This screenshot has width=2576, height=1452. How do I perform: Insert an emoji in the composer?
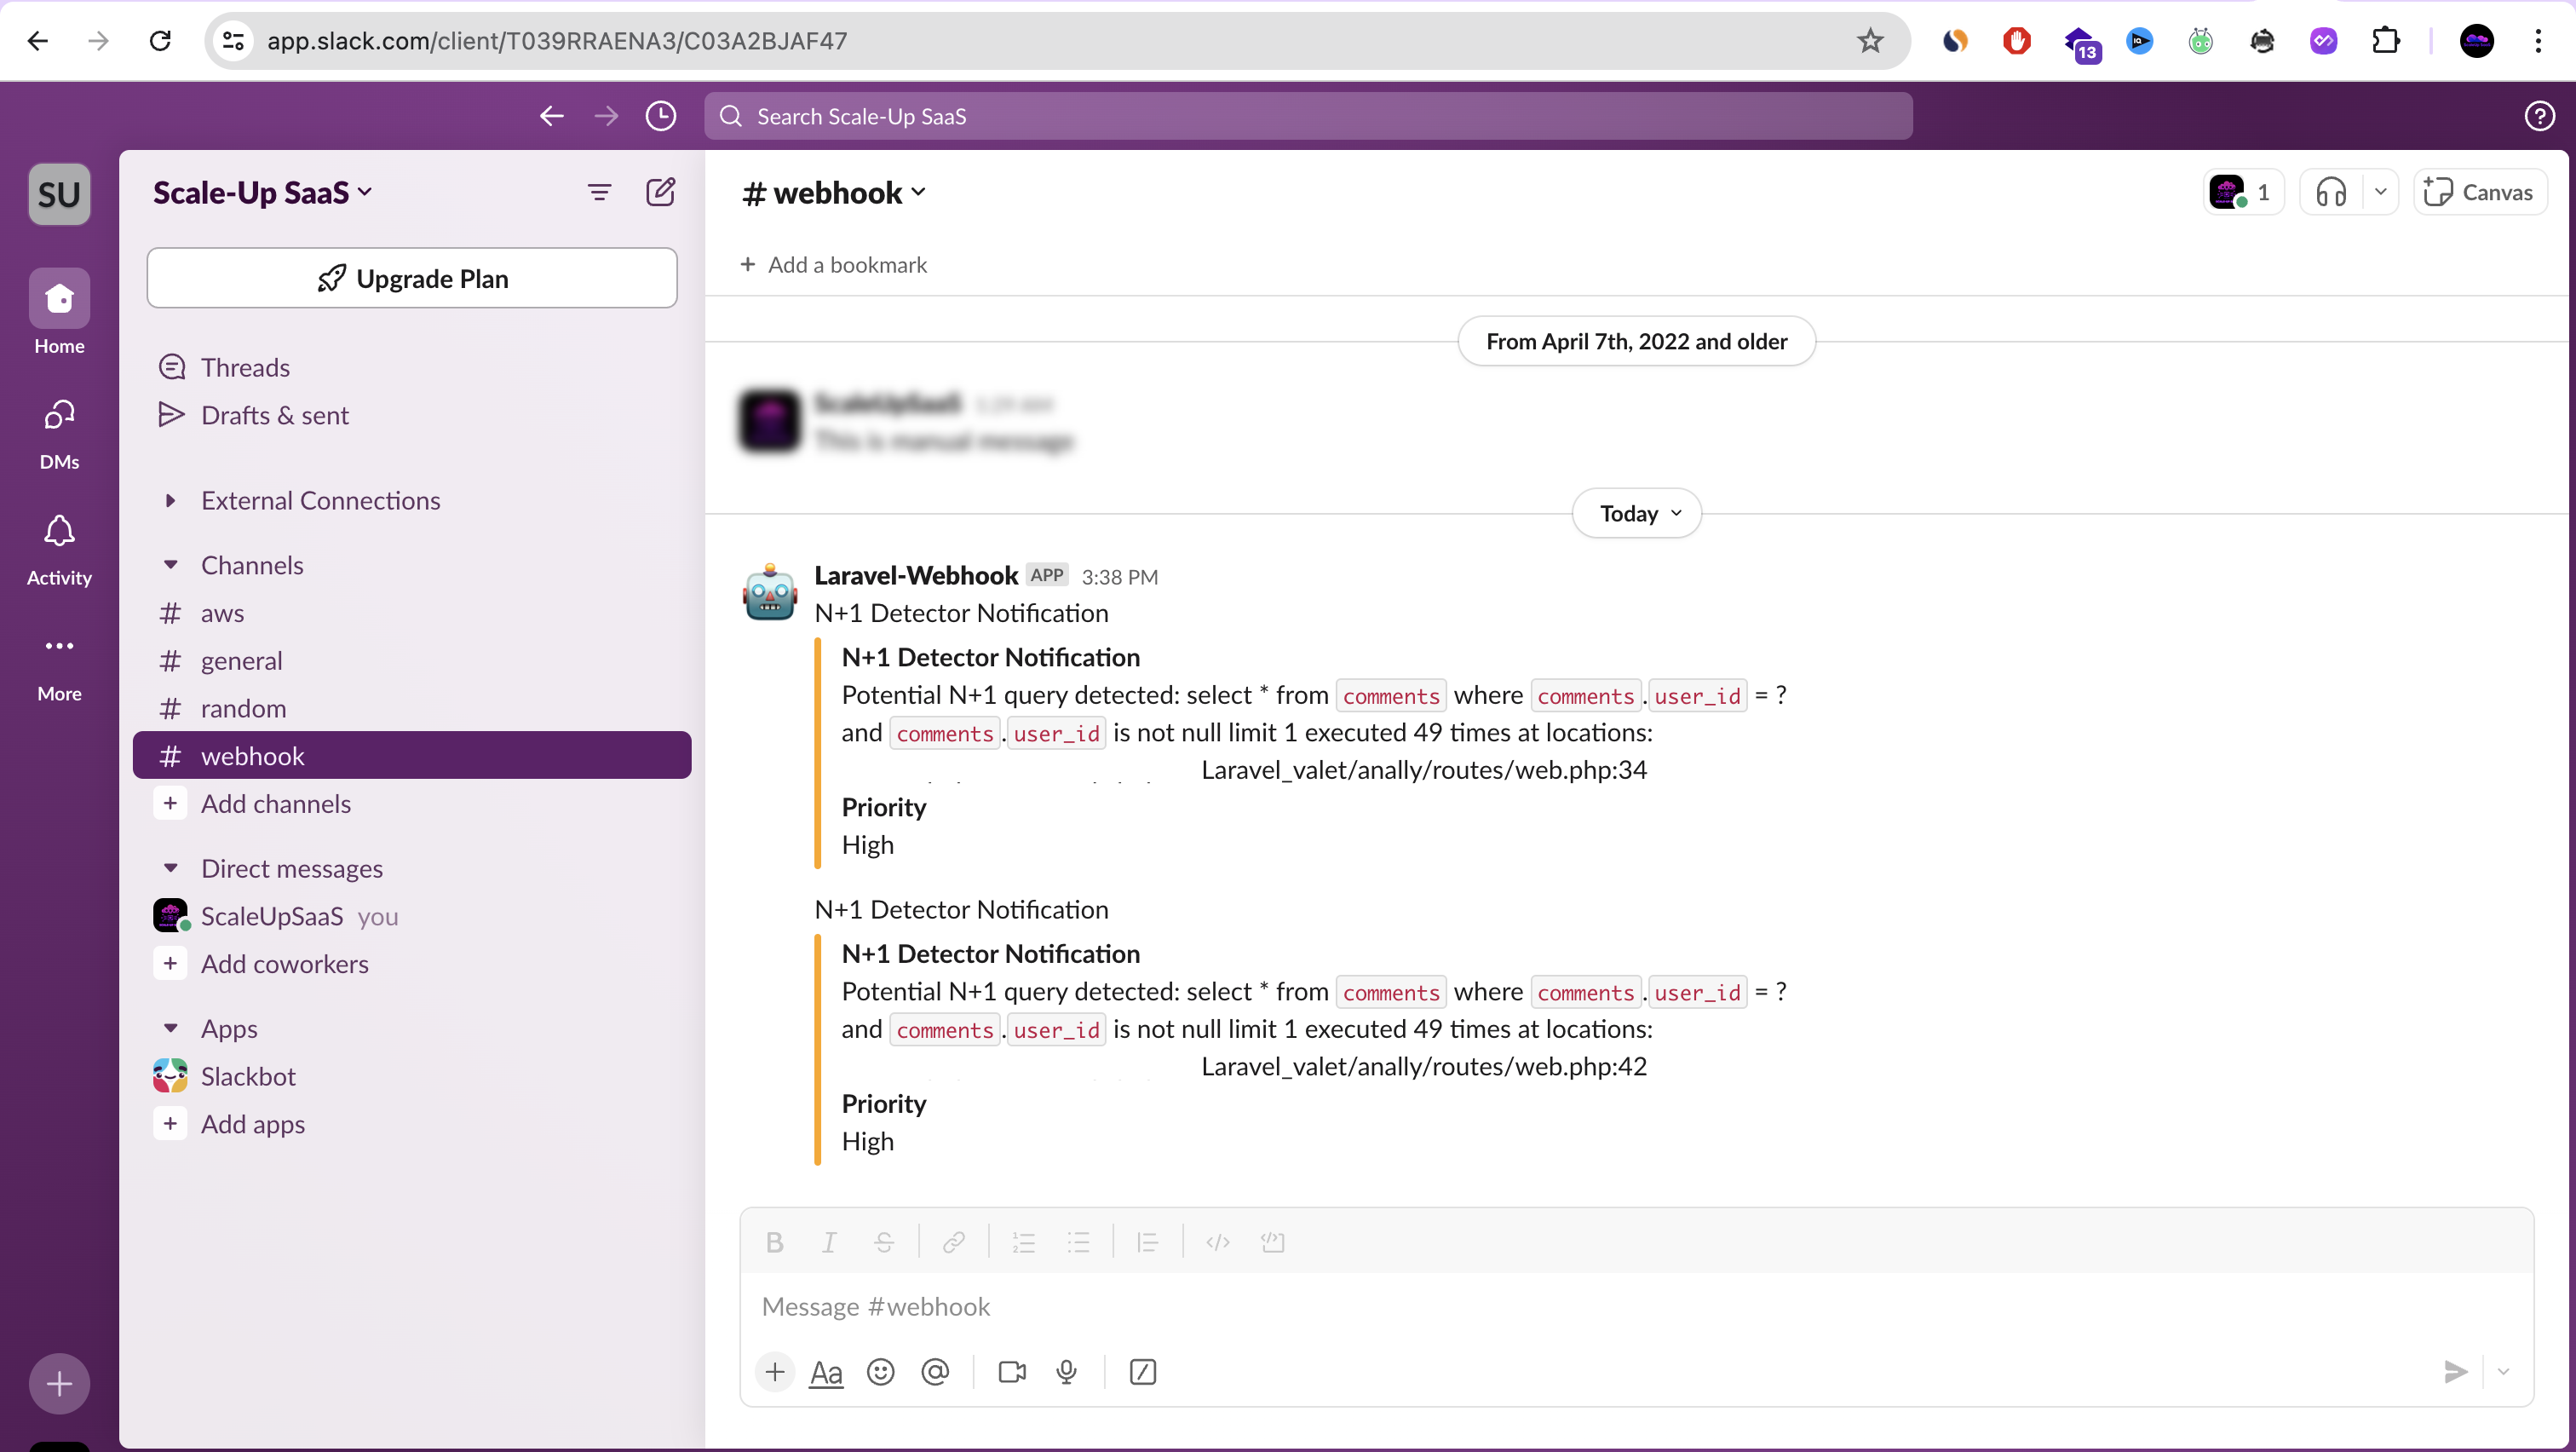pos(881,1372)
